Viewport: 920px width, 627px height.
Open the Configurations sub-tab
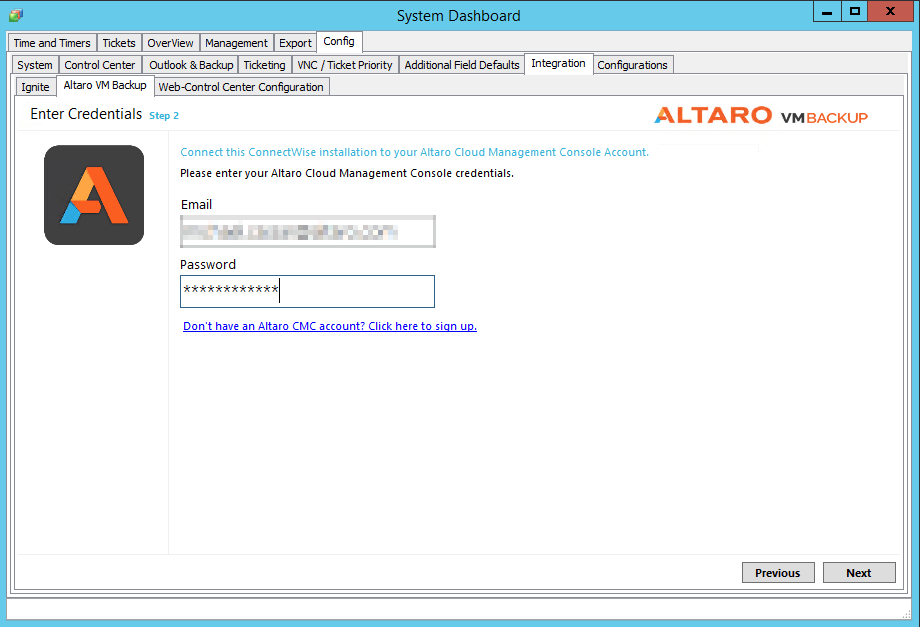pyautogui.click(x=632, y=65)
